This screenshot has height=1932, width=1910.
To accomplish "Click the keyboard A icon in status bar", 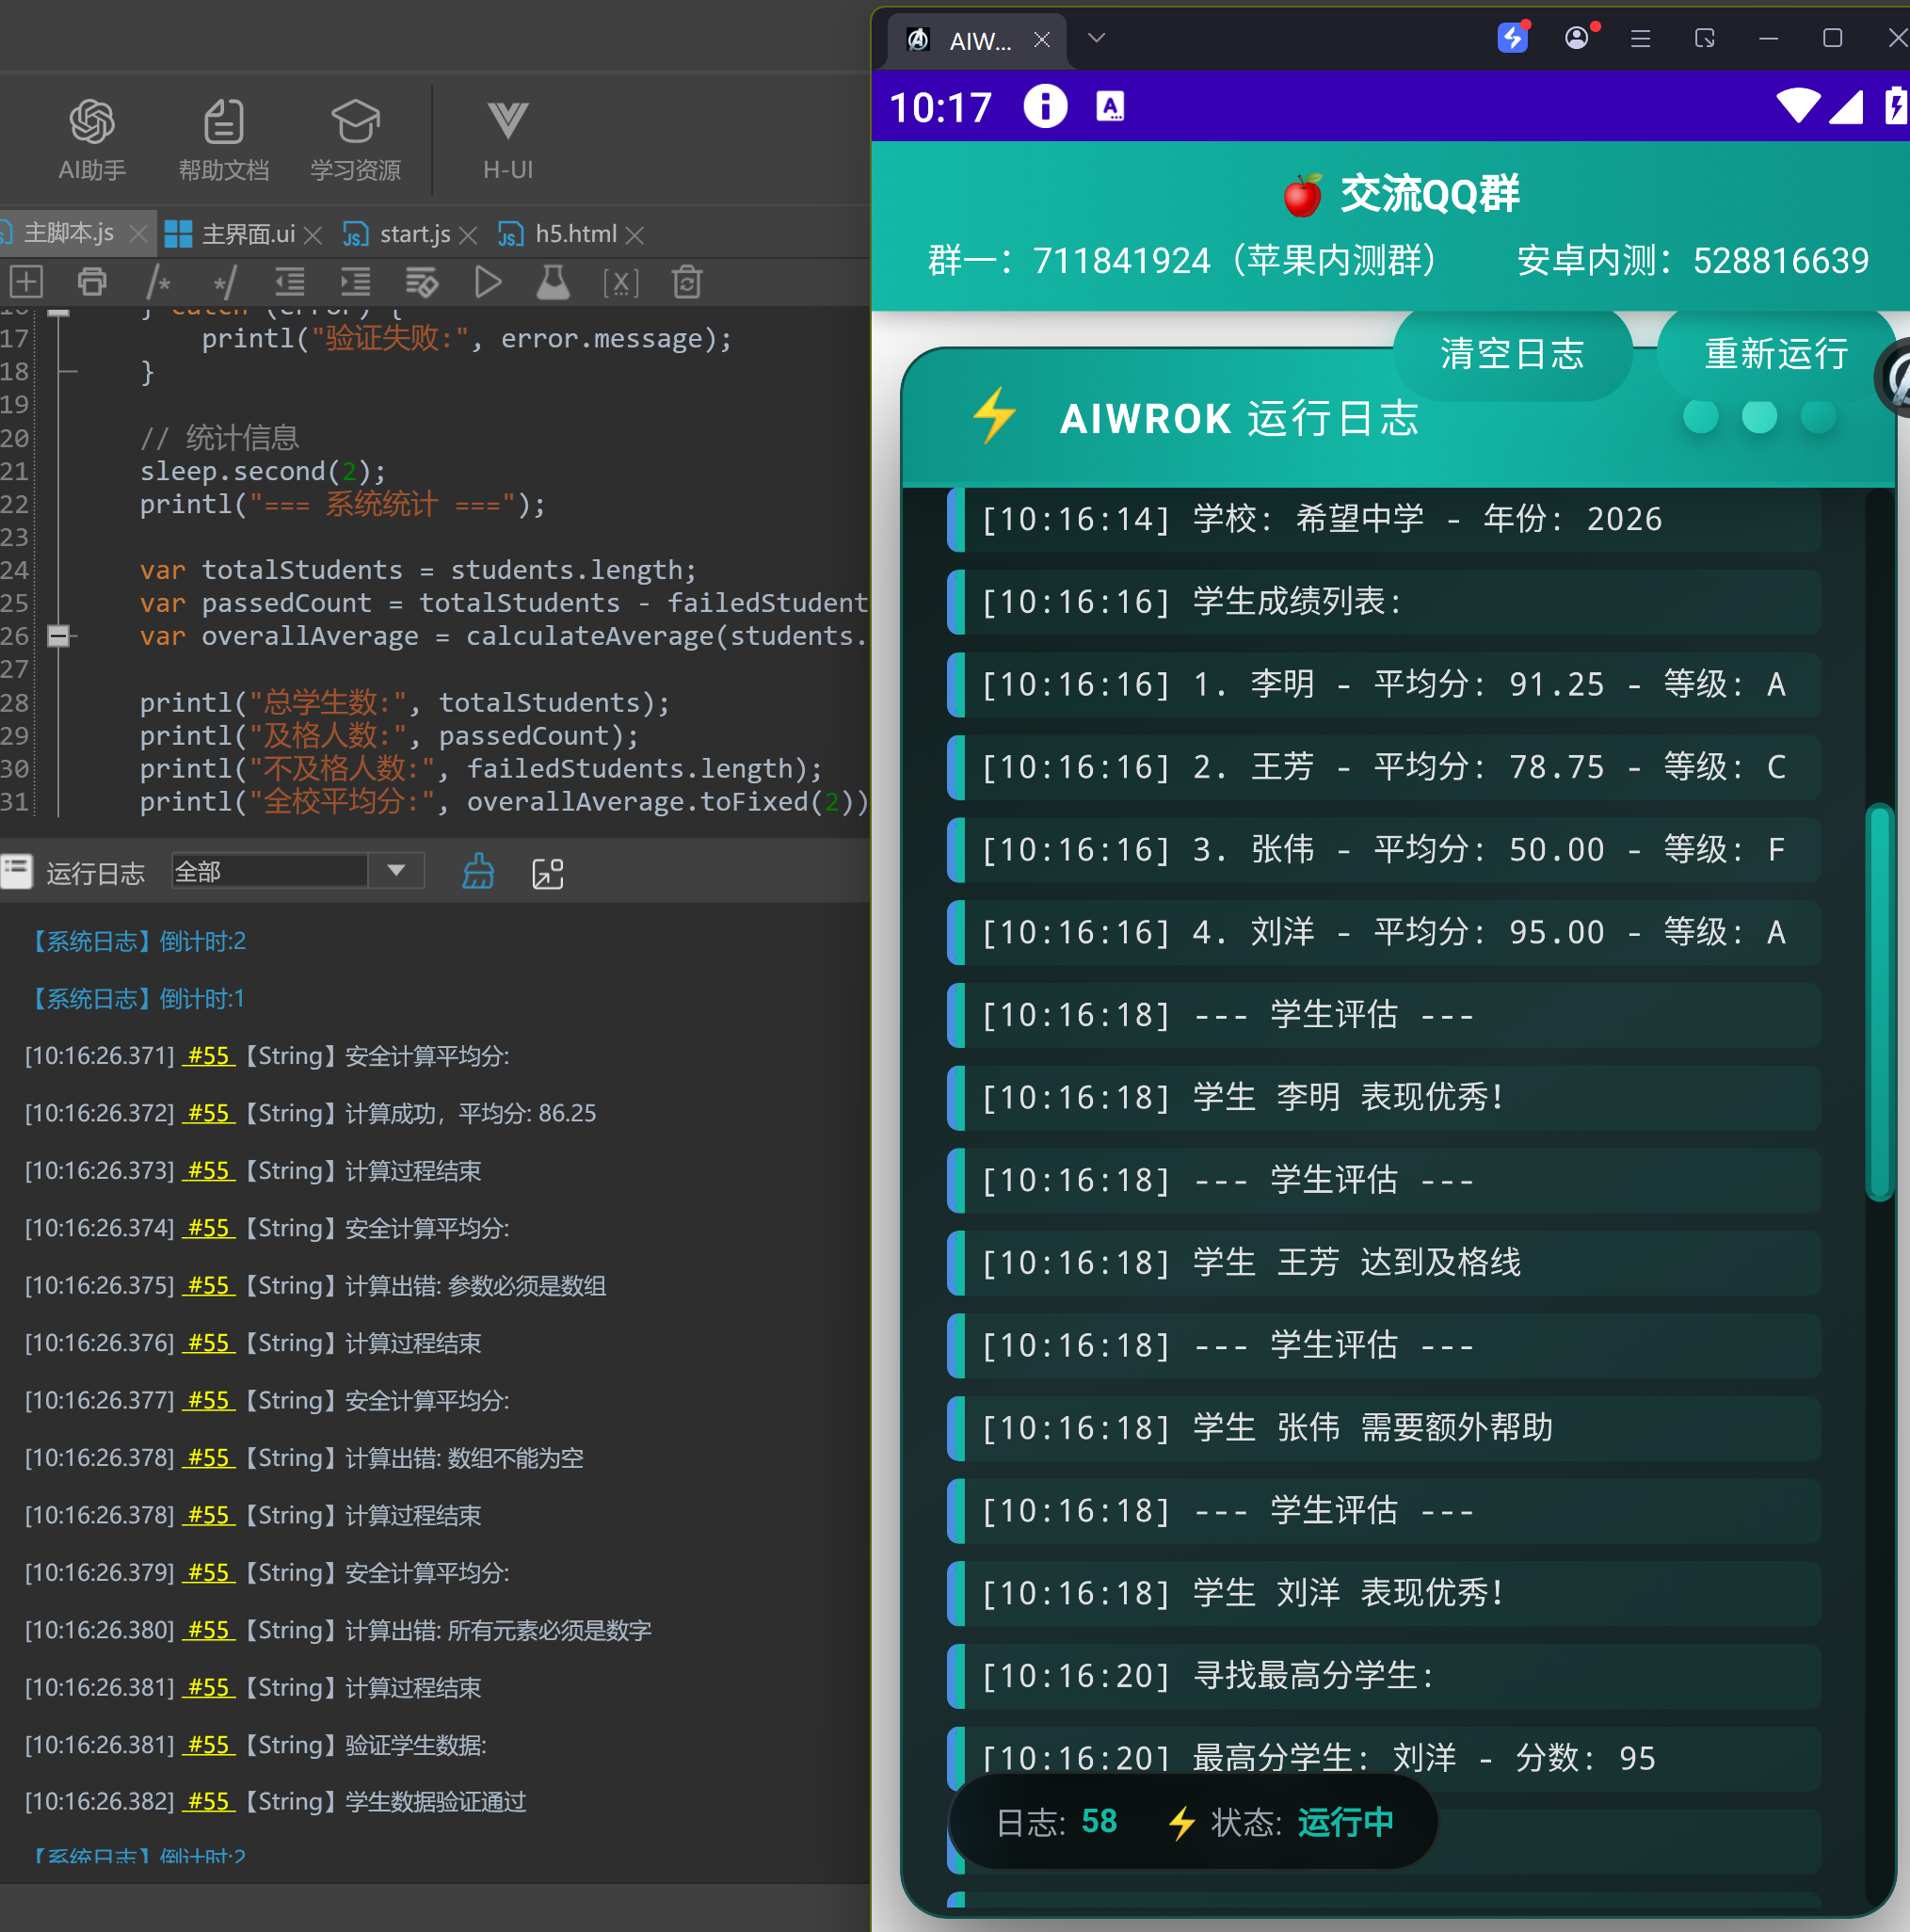I will 1111,106.
